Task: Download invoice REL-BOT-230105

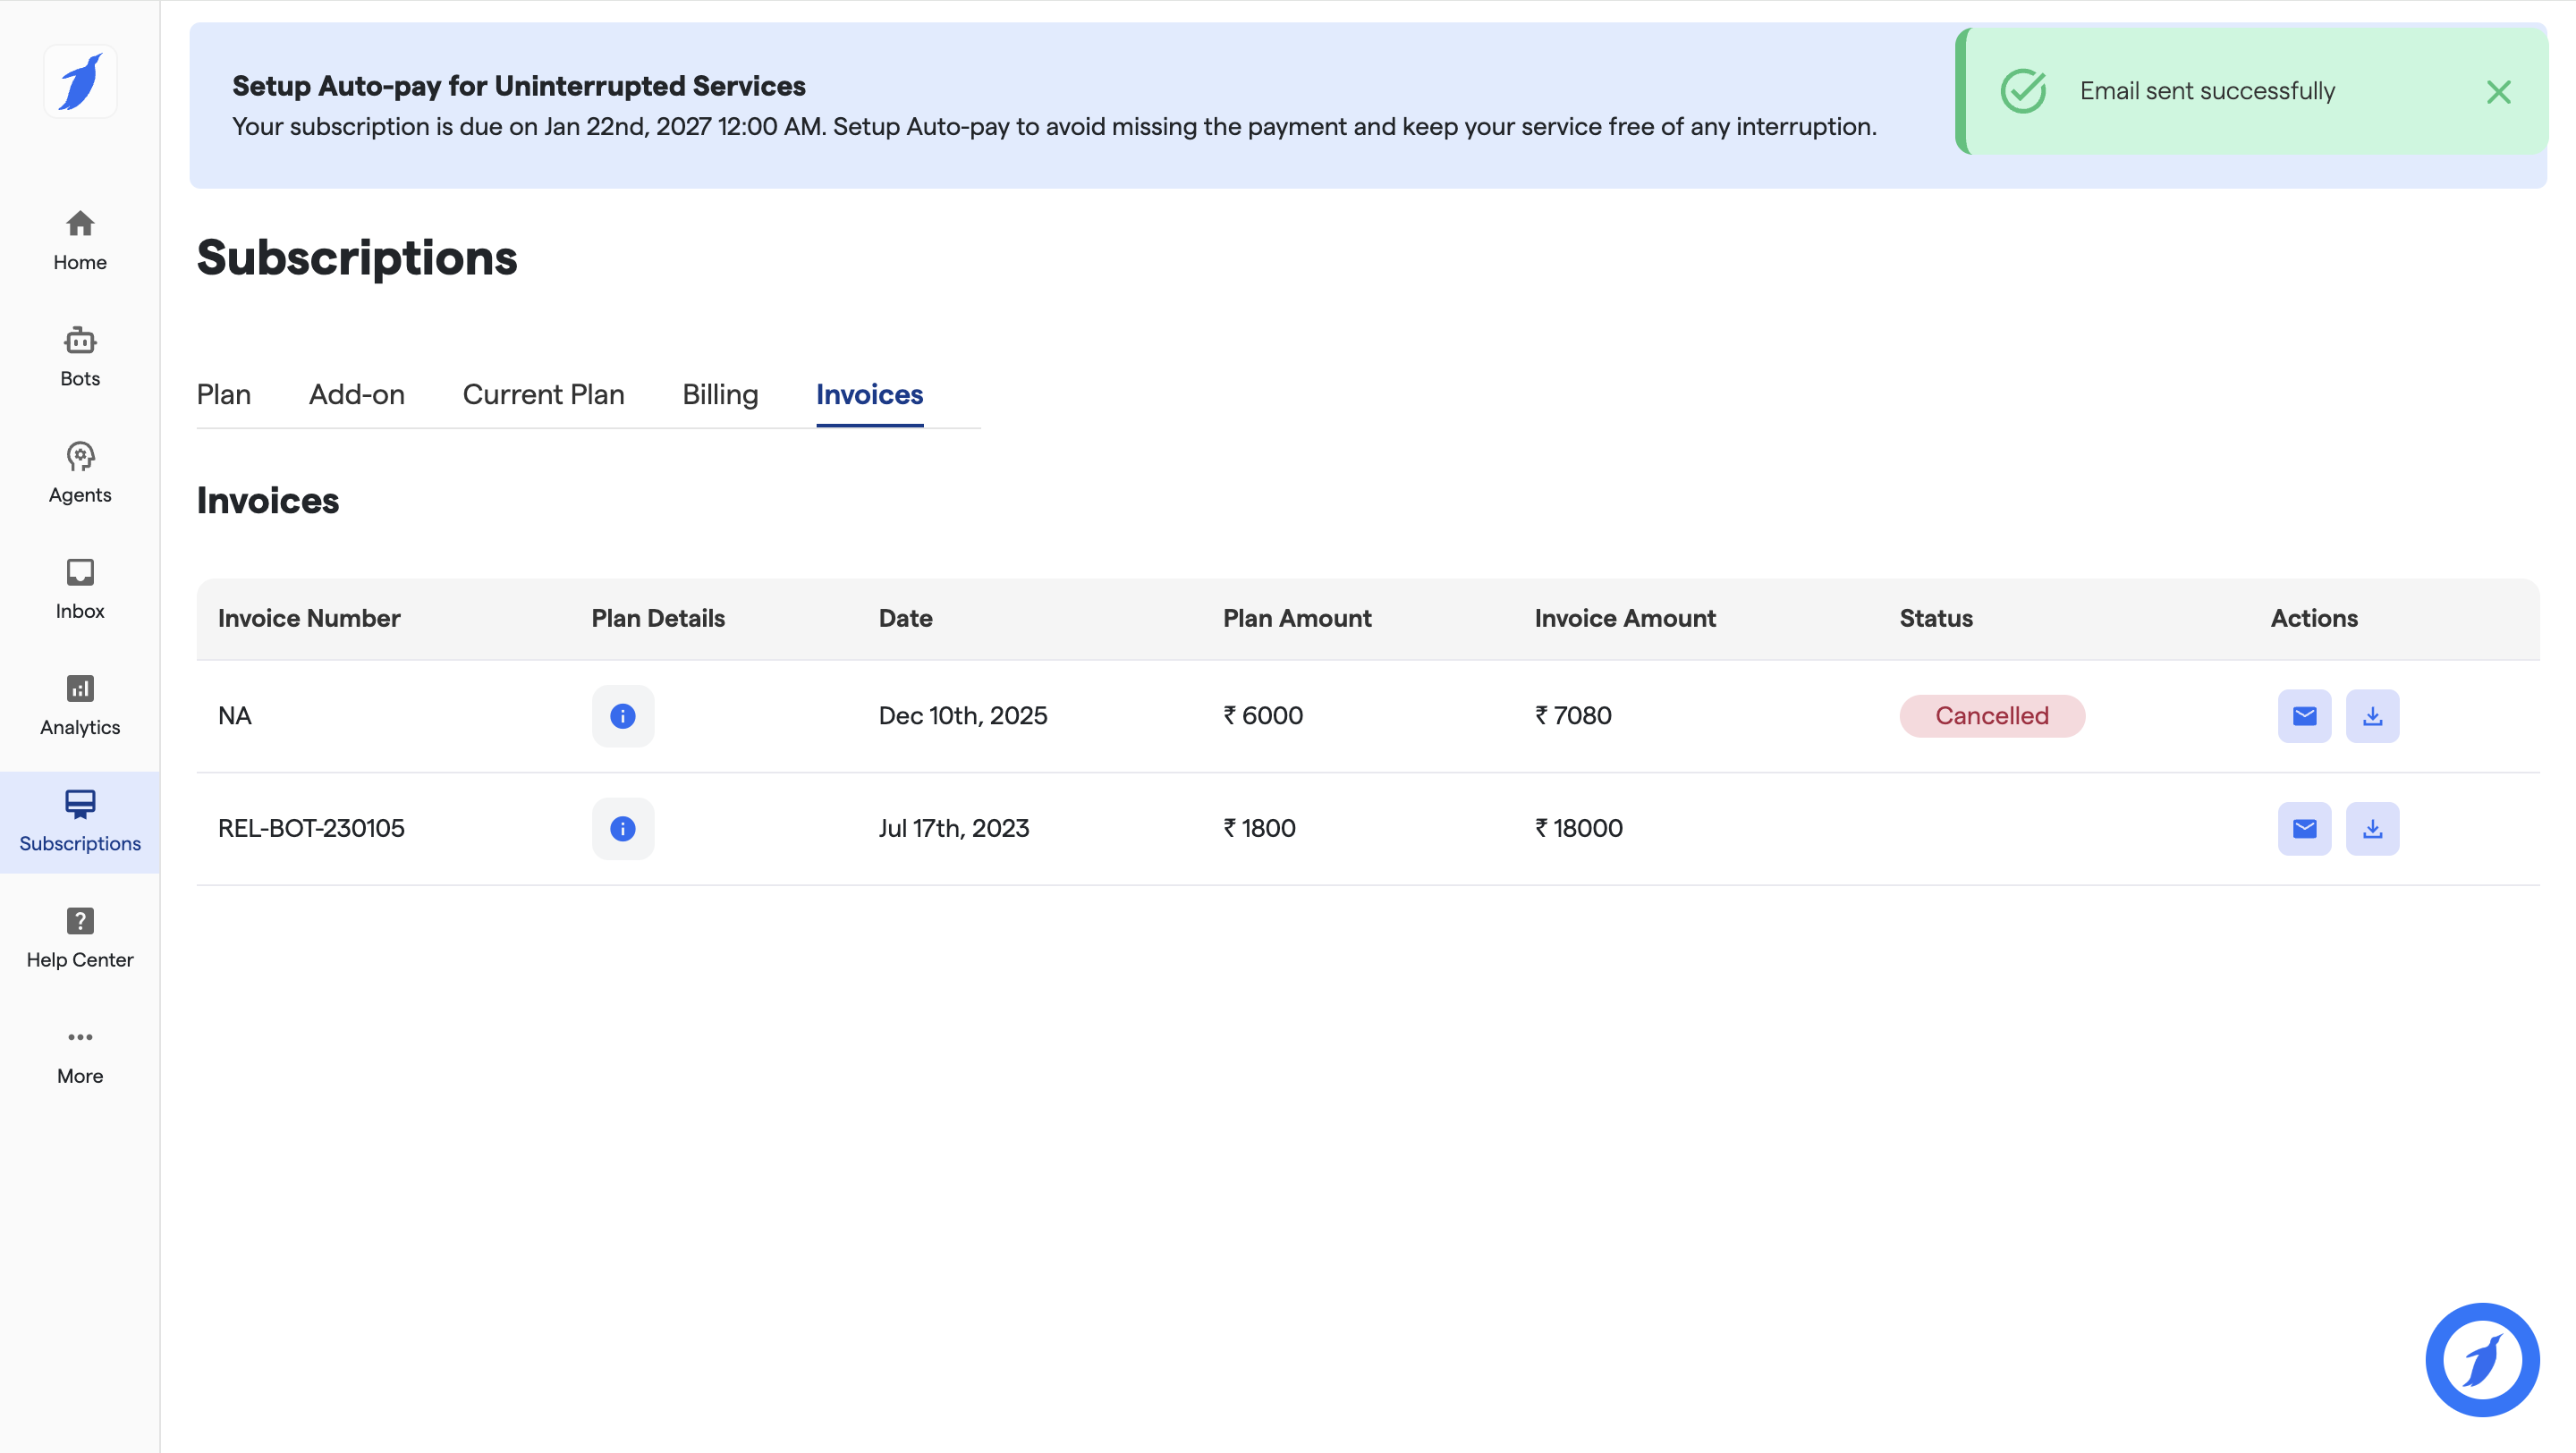Action: tap(2372, 828)
